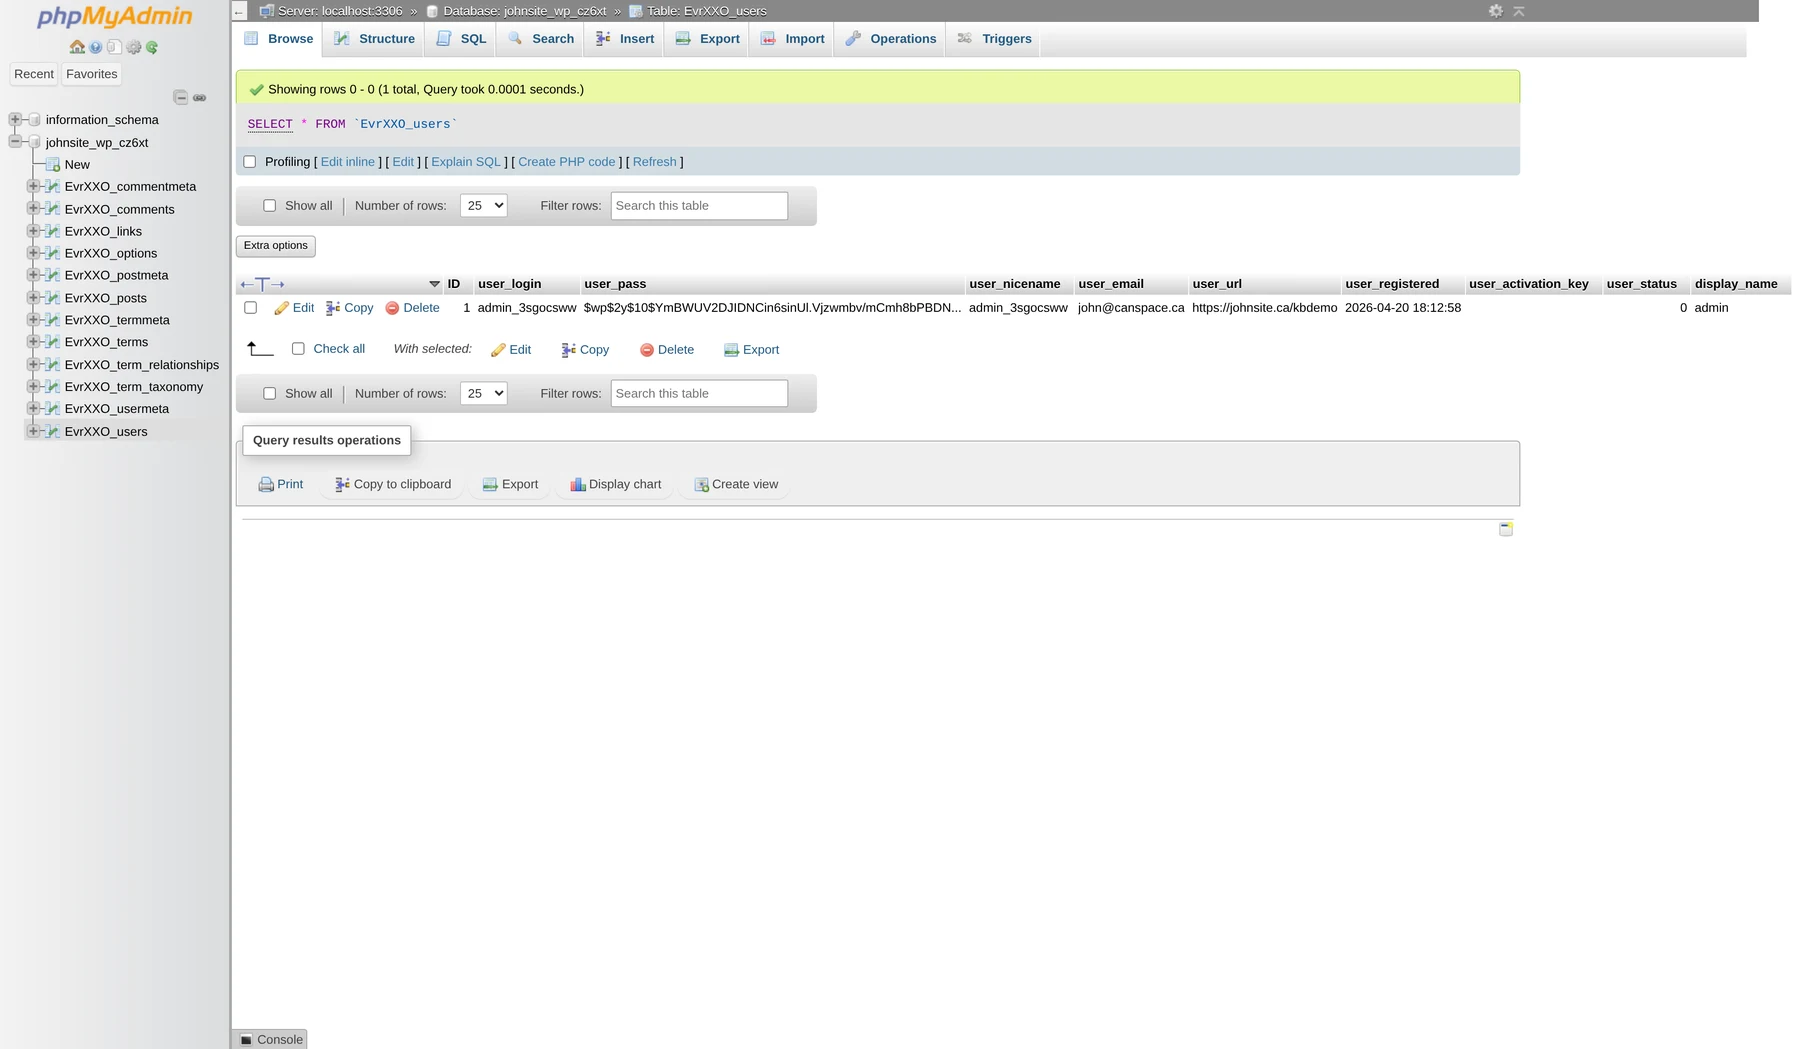This screenshot has height=1049, width=1800.
Task: Tick the upper Show all checkbox
Action: (x=269, y=206)
